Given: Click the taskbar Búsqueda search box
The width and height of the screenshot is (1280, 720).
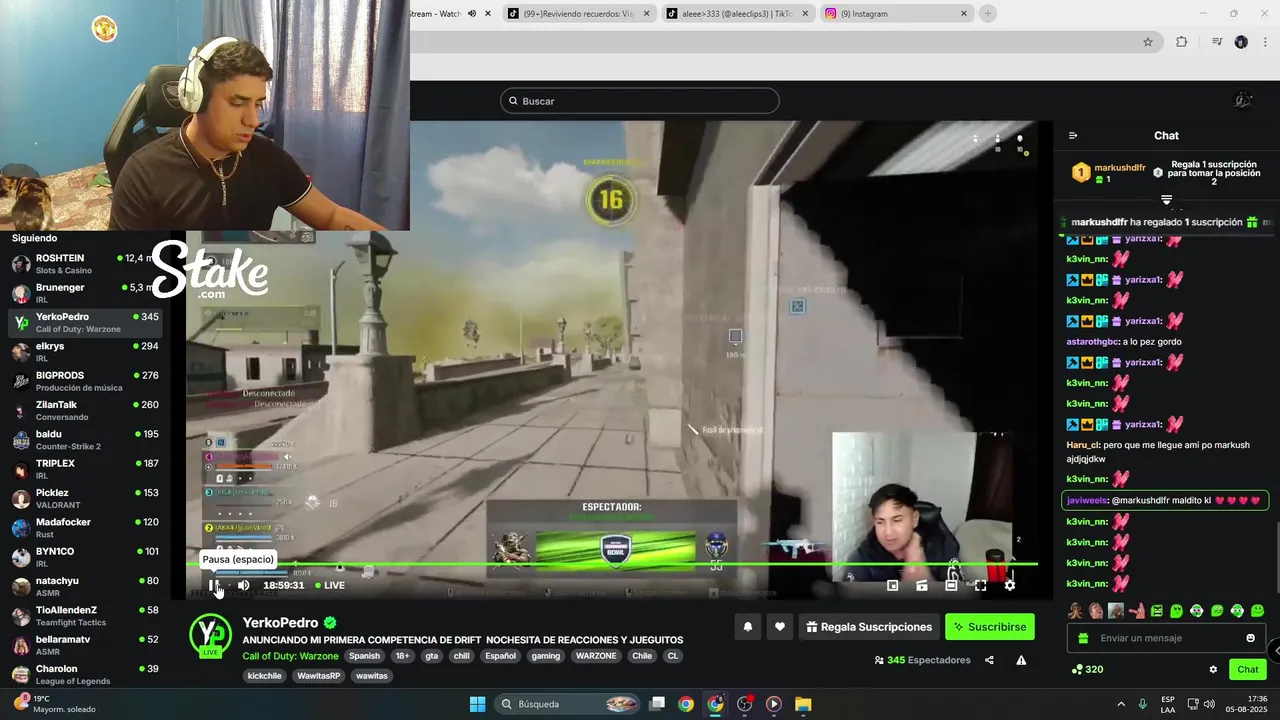Looking at the screenshot, I should tap(567, 704).
